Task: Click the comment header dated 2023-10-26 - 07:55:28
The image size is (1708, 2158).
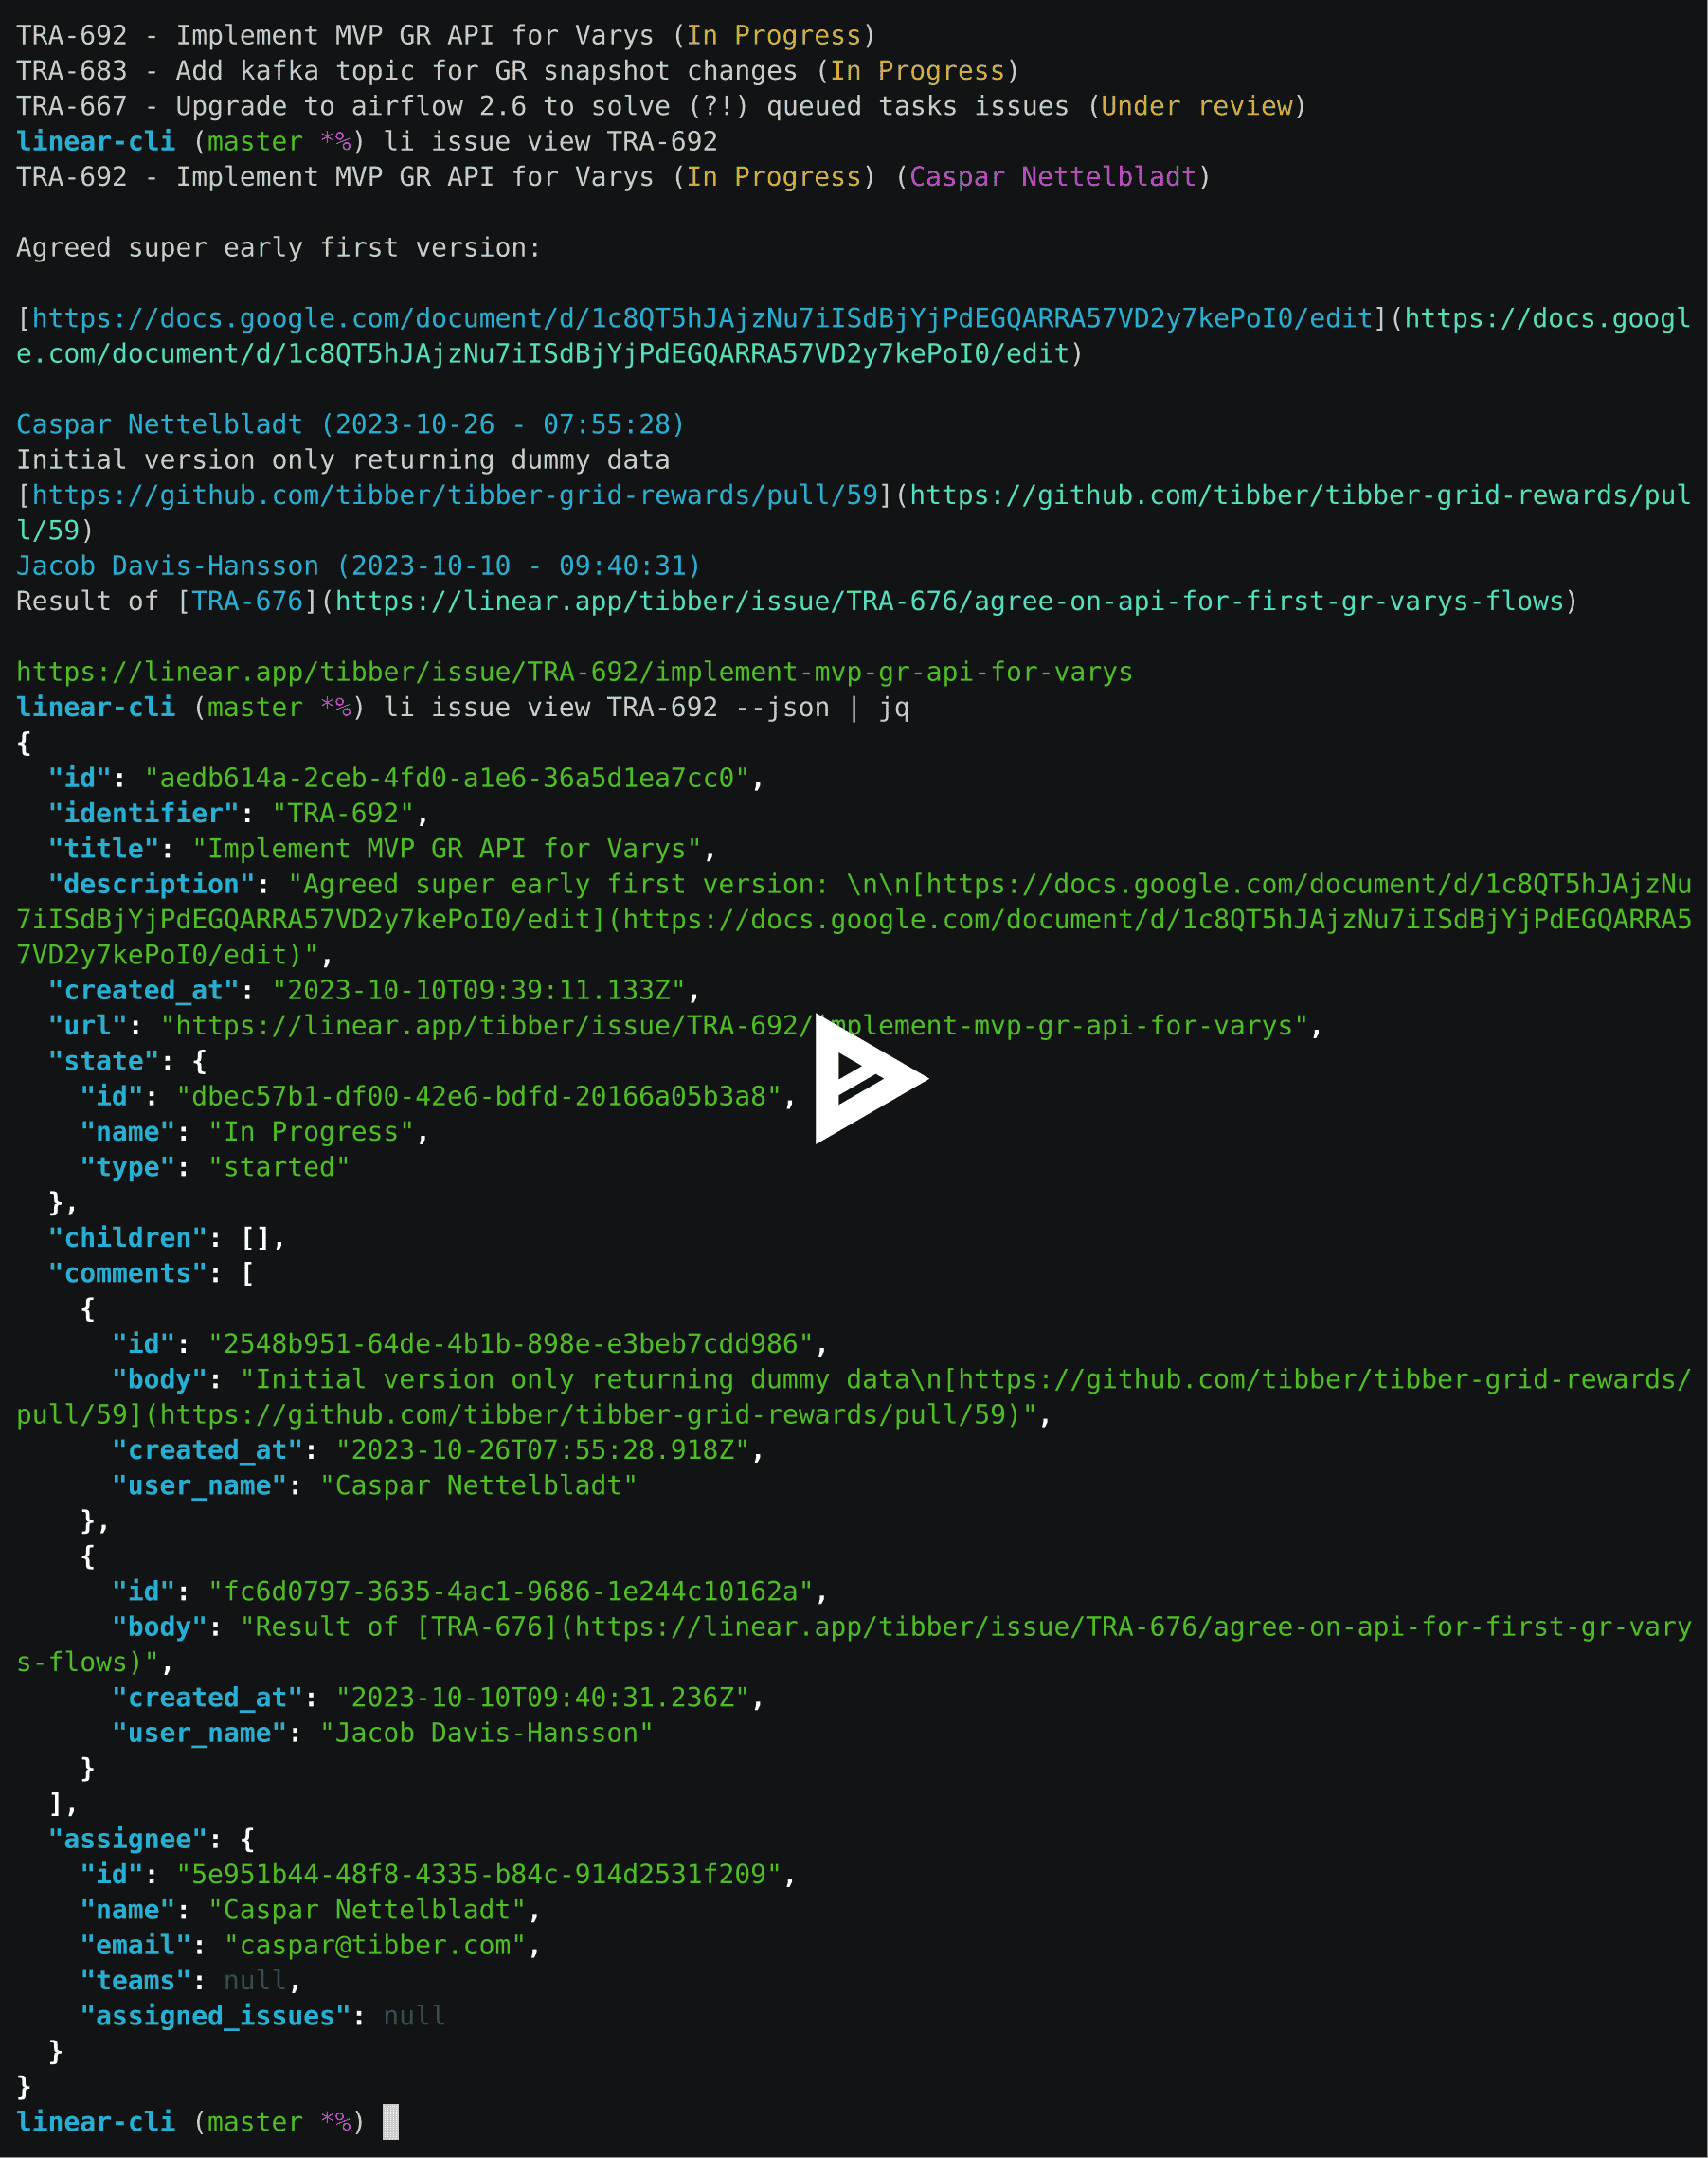Action: point(350,424)
